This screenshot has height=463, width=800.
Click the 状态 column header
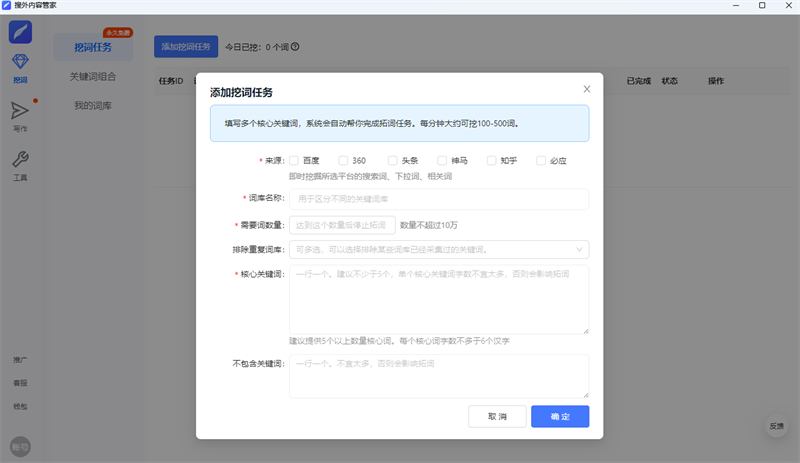click(x=669, y=81)
